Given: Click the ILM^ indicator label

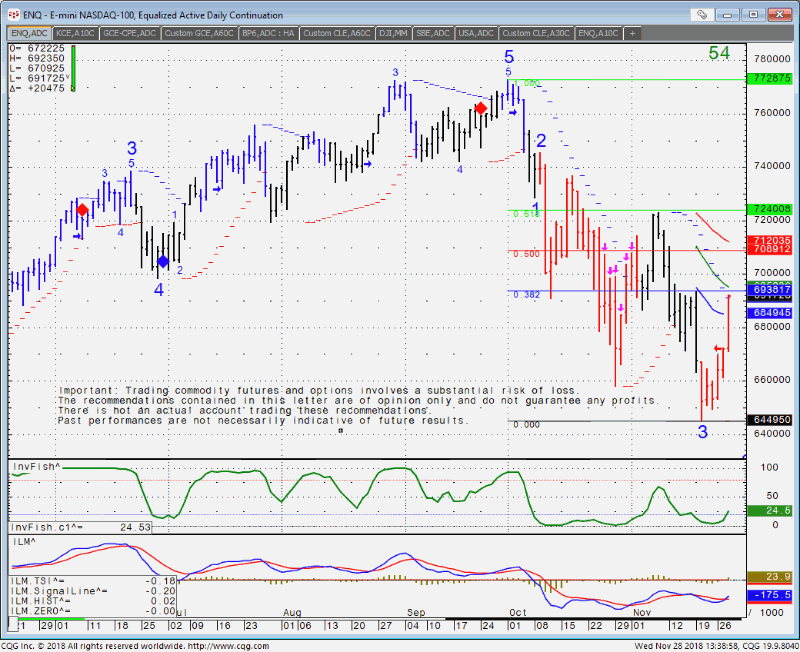Looking at the screenshot, I should [21, 540].
